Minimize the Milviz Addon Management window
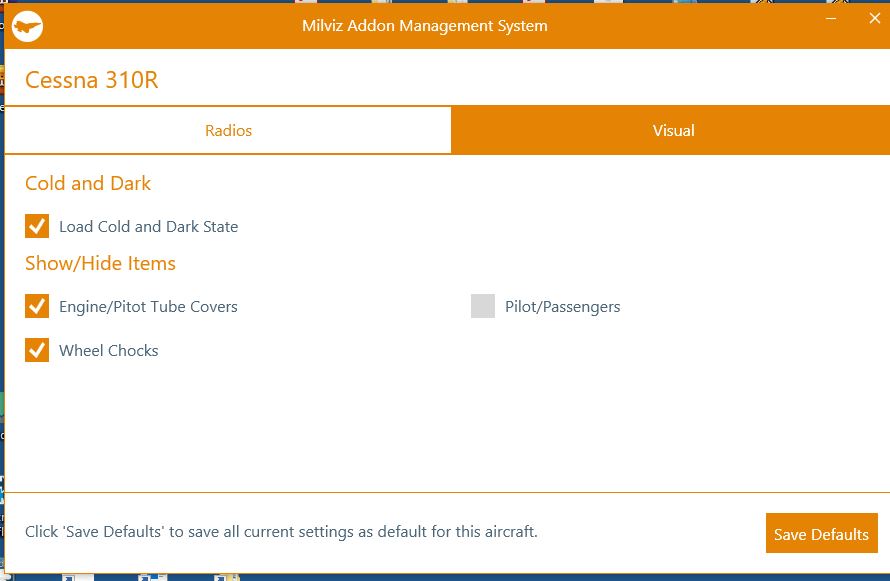890x581 pixels. (831, 19)
